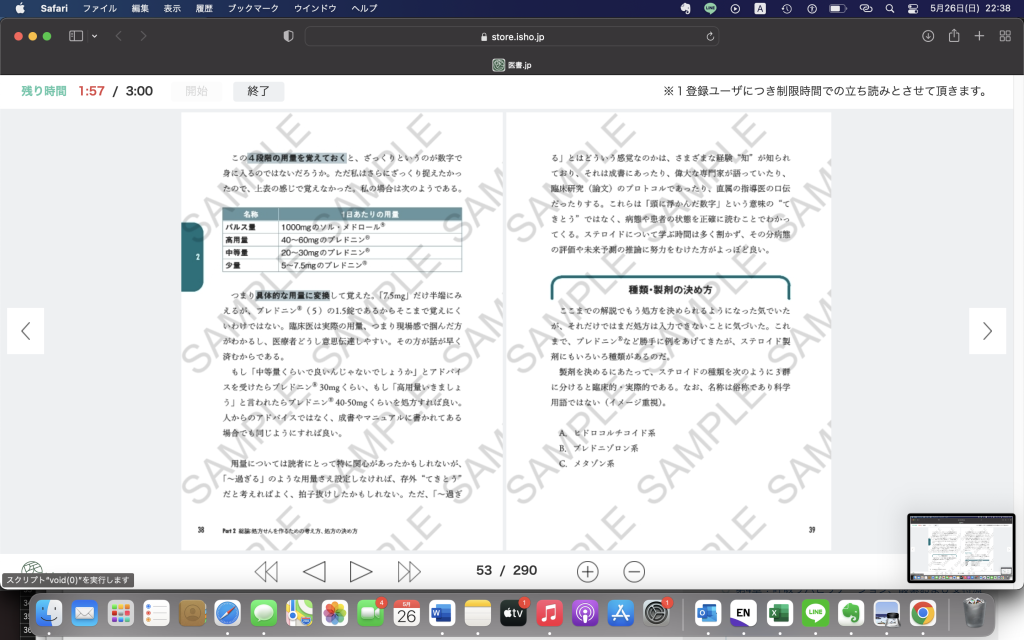Jump to the last page with the fast-forward icon
The height and width of the screenshot is (640, 1024).
409,571
